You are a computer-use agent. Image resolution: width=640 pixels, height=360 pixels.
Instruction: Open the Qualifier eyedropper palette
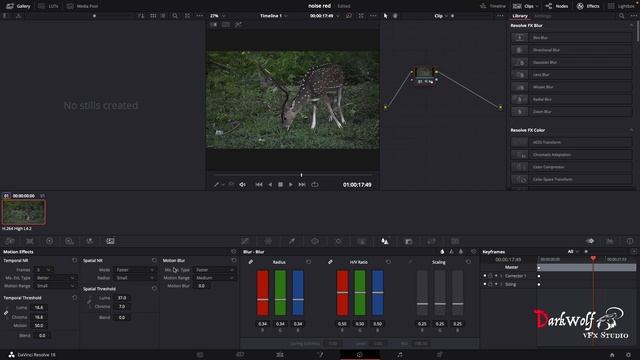pyautogui.click(x=292, y=241)
